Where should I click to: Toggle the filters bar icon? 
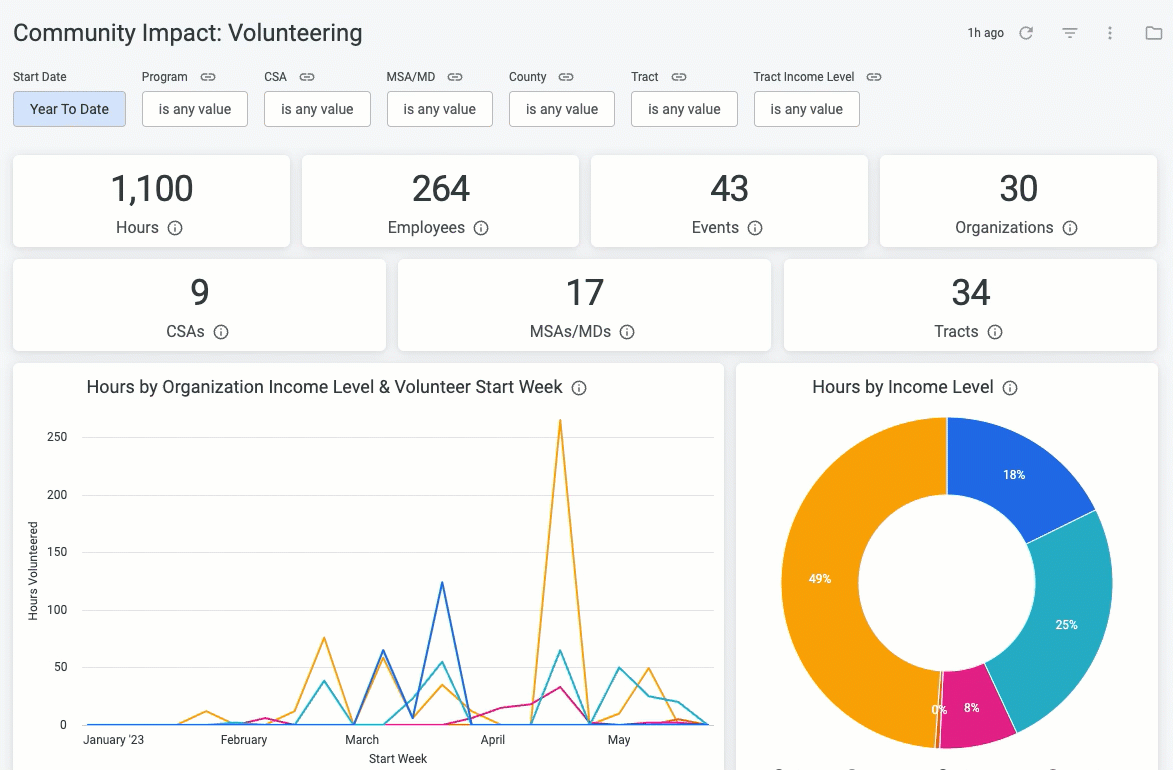(1070, 33)
